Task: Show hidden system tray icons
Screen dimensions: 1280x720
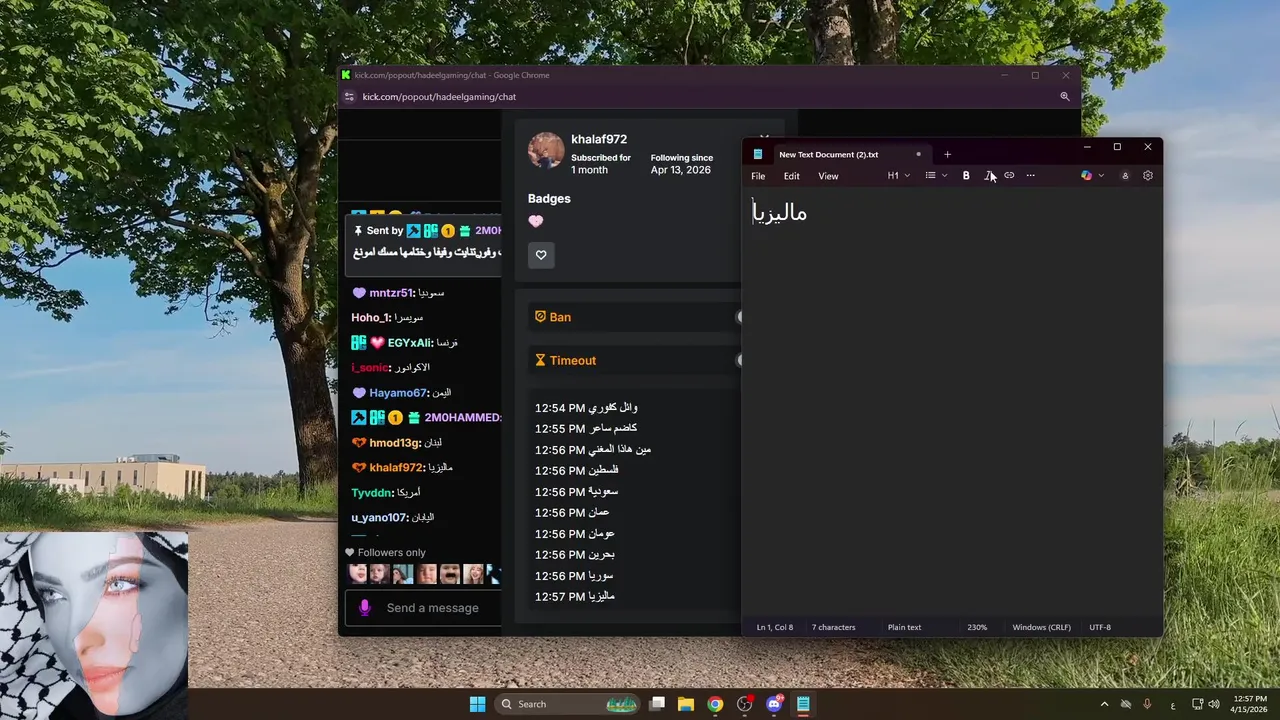Action: (x=1104, y=704)
